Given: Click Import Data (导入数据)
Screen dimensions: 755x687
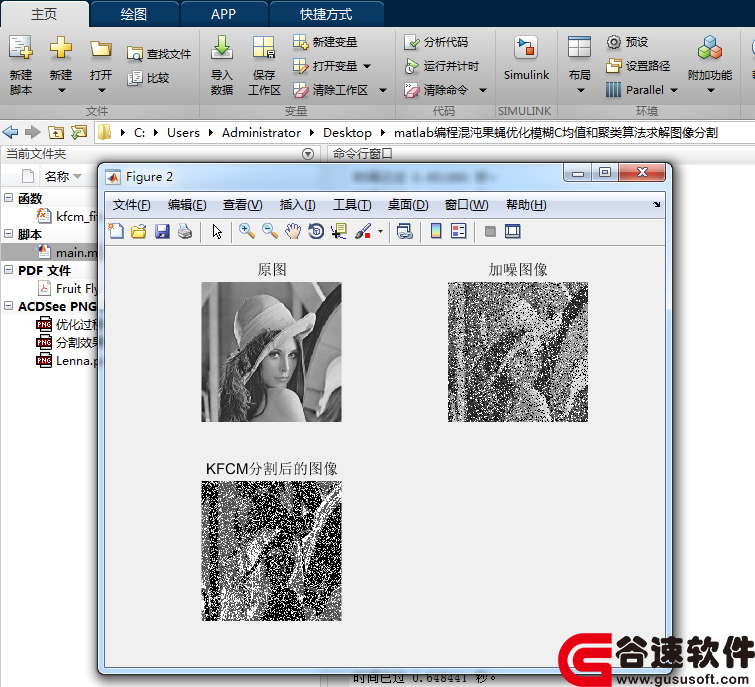Looking at the screenshot, I should 221,65.
